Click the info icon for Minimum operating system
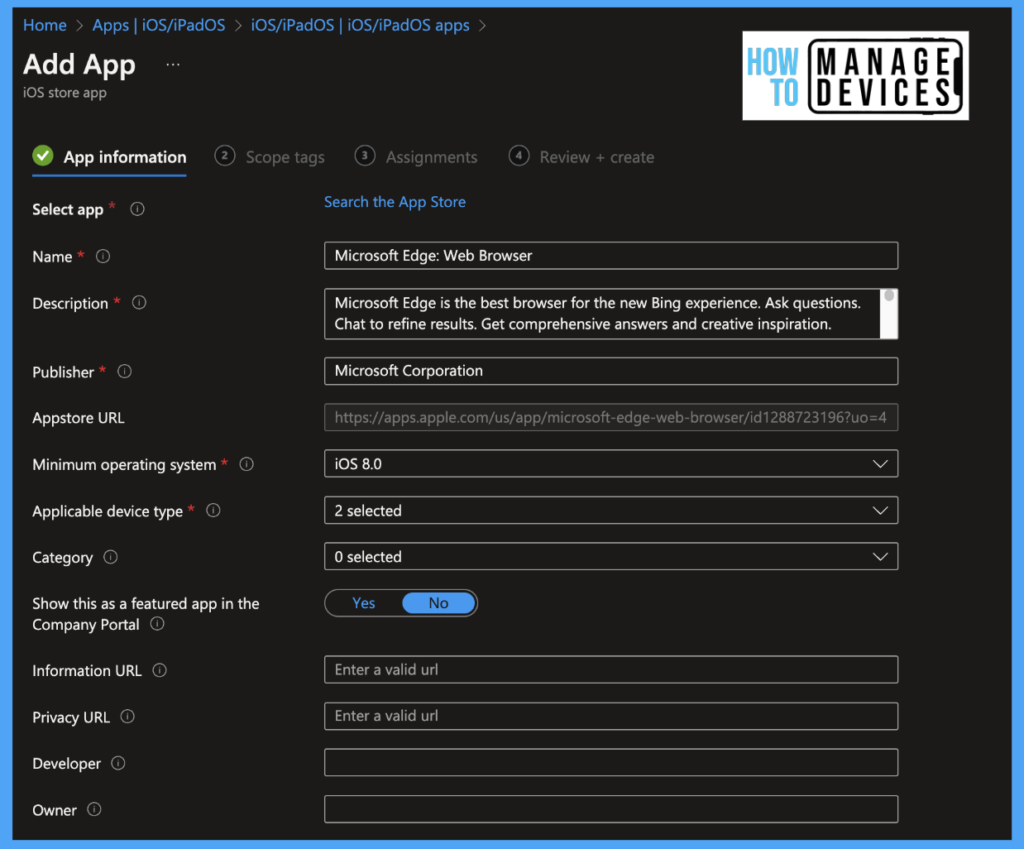The width and height of the screenshot is (1024, 849). pyautogui.click(x=246, y=464)
